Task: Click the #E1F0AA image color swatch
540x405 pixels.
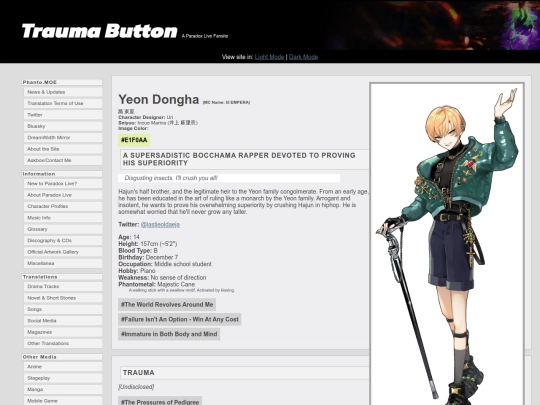Action: [x=134, y=140]
